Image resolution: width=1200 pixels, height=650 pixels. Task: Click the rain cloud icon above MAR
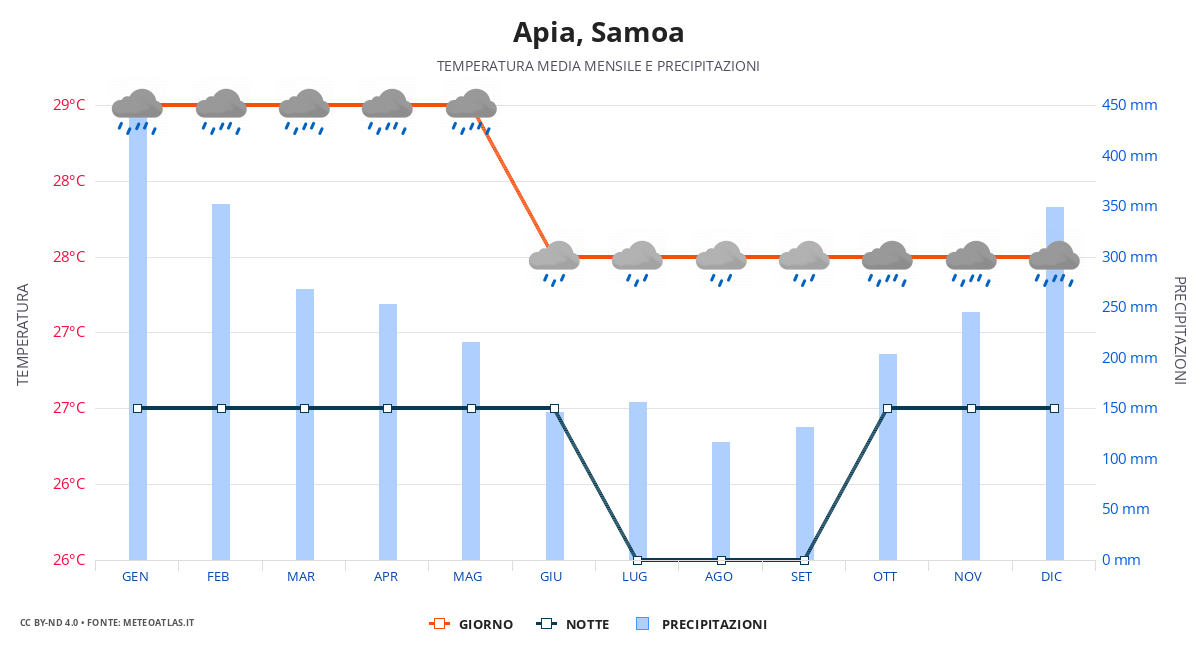304,110
